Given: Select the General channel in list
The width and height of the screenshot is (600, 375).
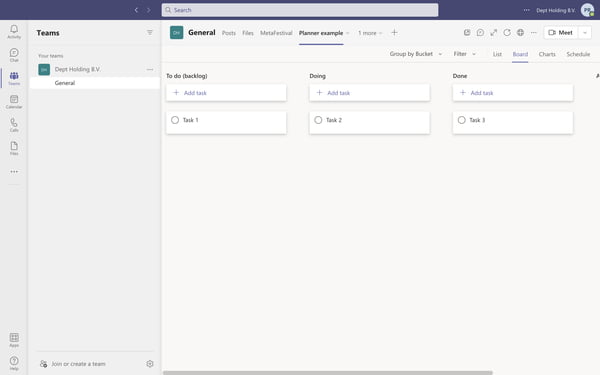Looking at the screenshot, I should (x=95, y=83).
